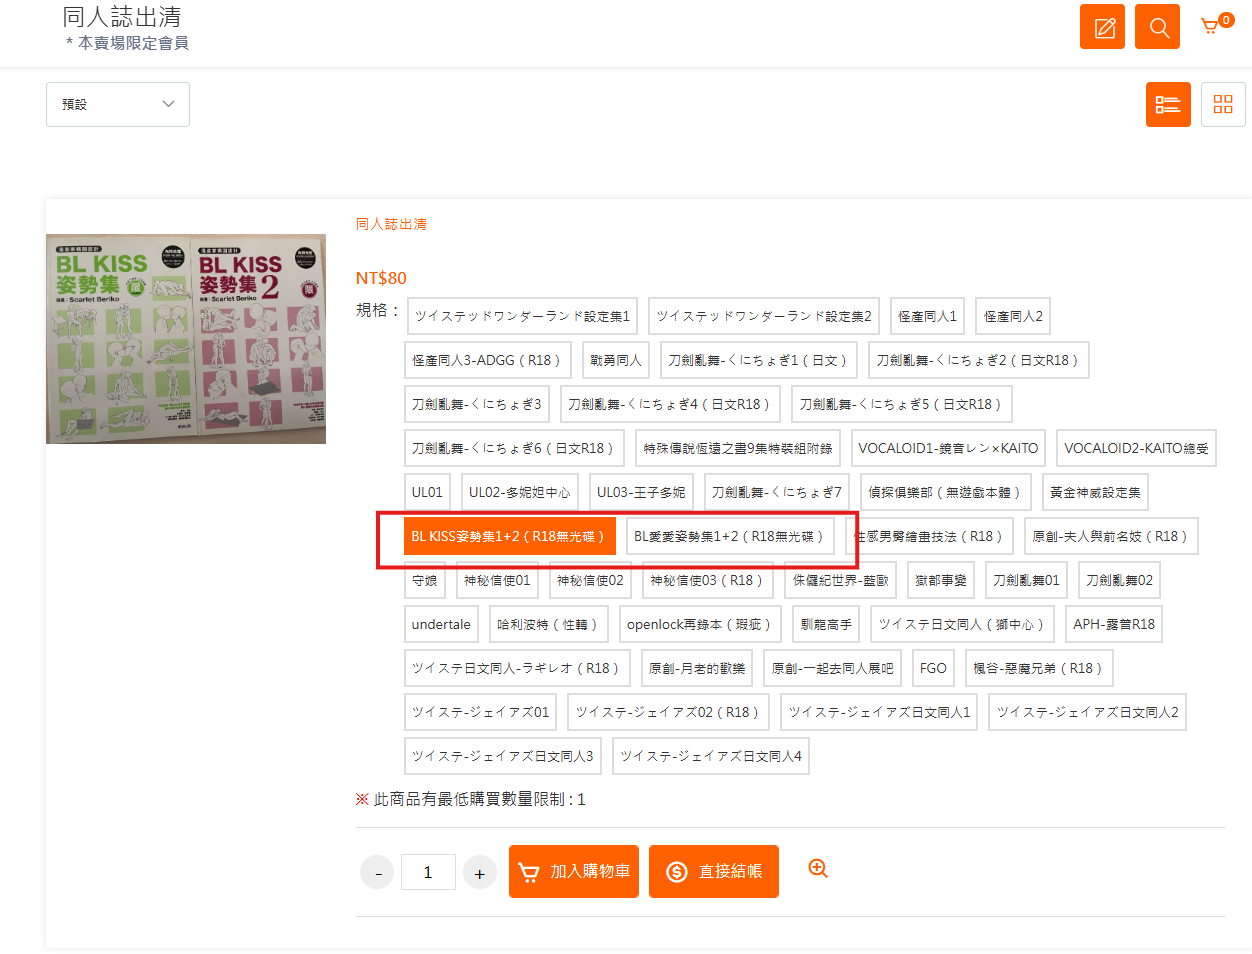The image size is (1252, 954).
Task: Select 守娘 option
Action: coord(425,580)
